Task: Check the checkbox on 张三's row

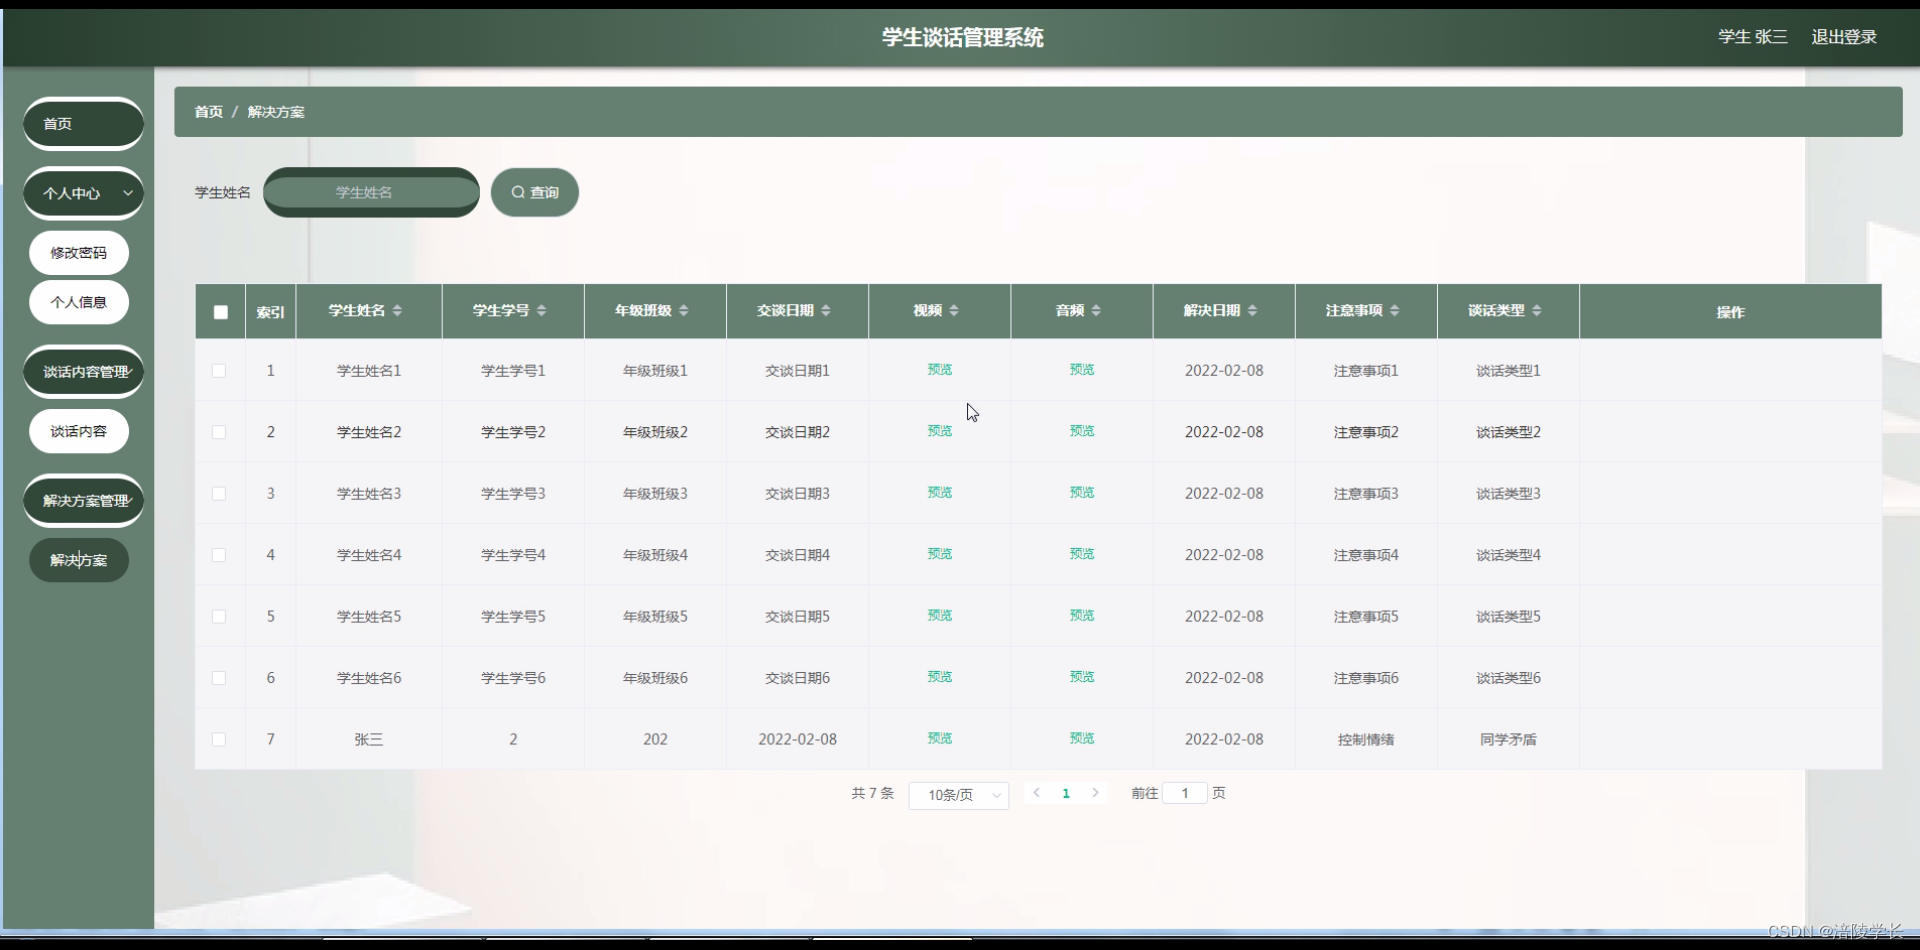Action: pos(219,739)
